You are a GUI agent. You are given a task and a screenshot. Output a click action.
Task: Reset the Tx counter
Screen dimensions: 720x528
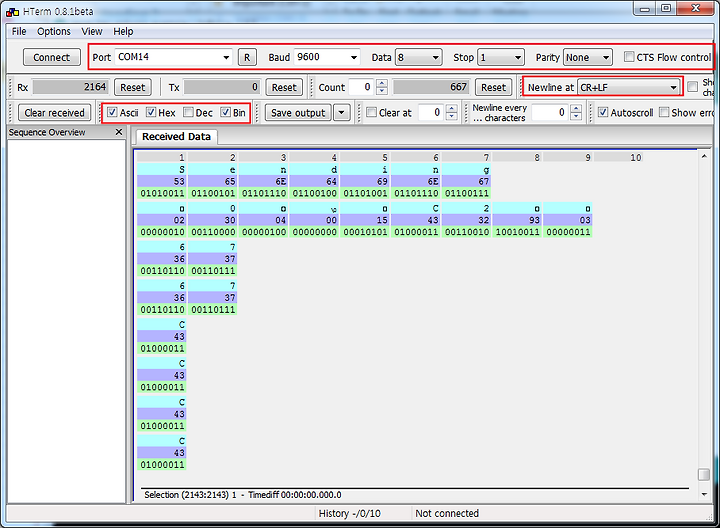(284, 87)
